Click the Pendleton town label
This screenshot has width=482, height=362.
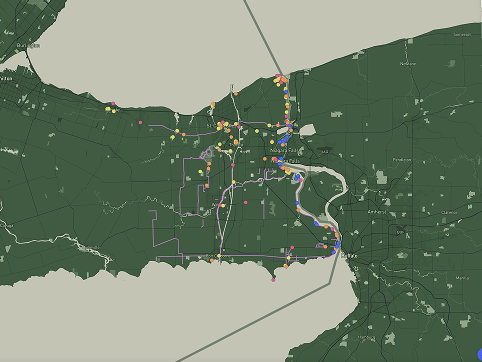402,160
